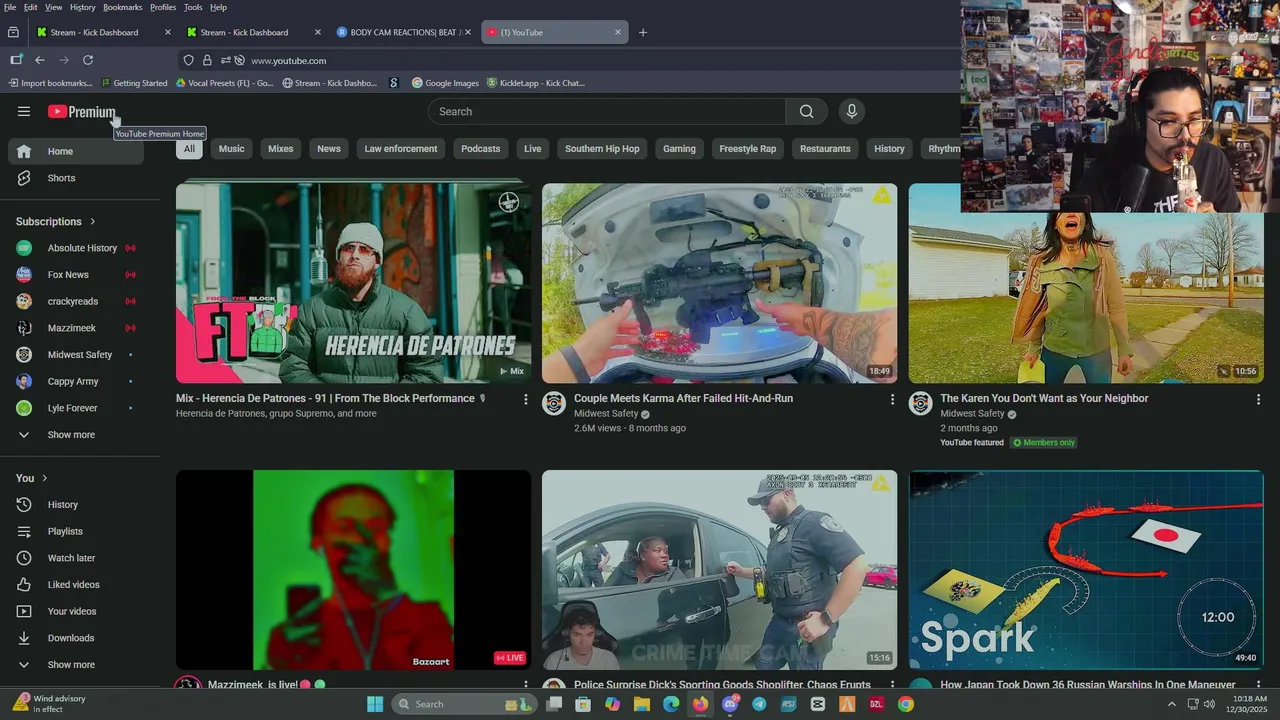Viewport: 1280px width, 720px height.
Task: Open the Profiles menu
Action: (x=163, y=7)
